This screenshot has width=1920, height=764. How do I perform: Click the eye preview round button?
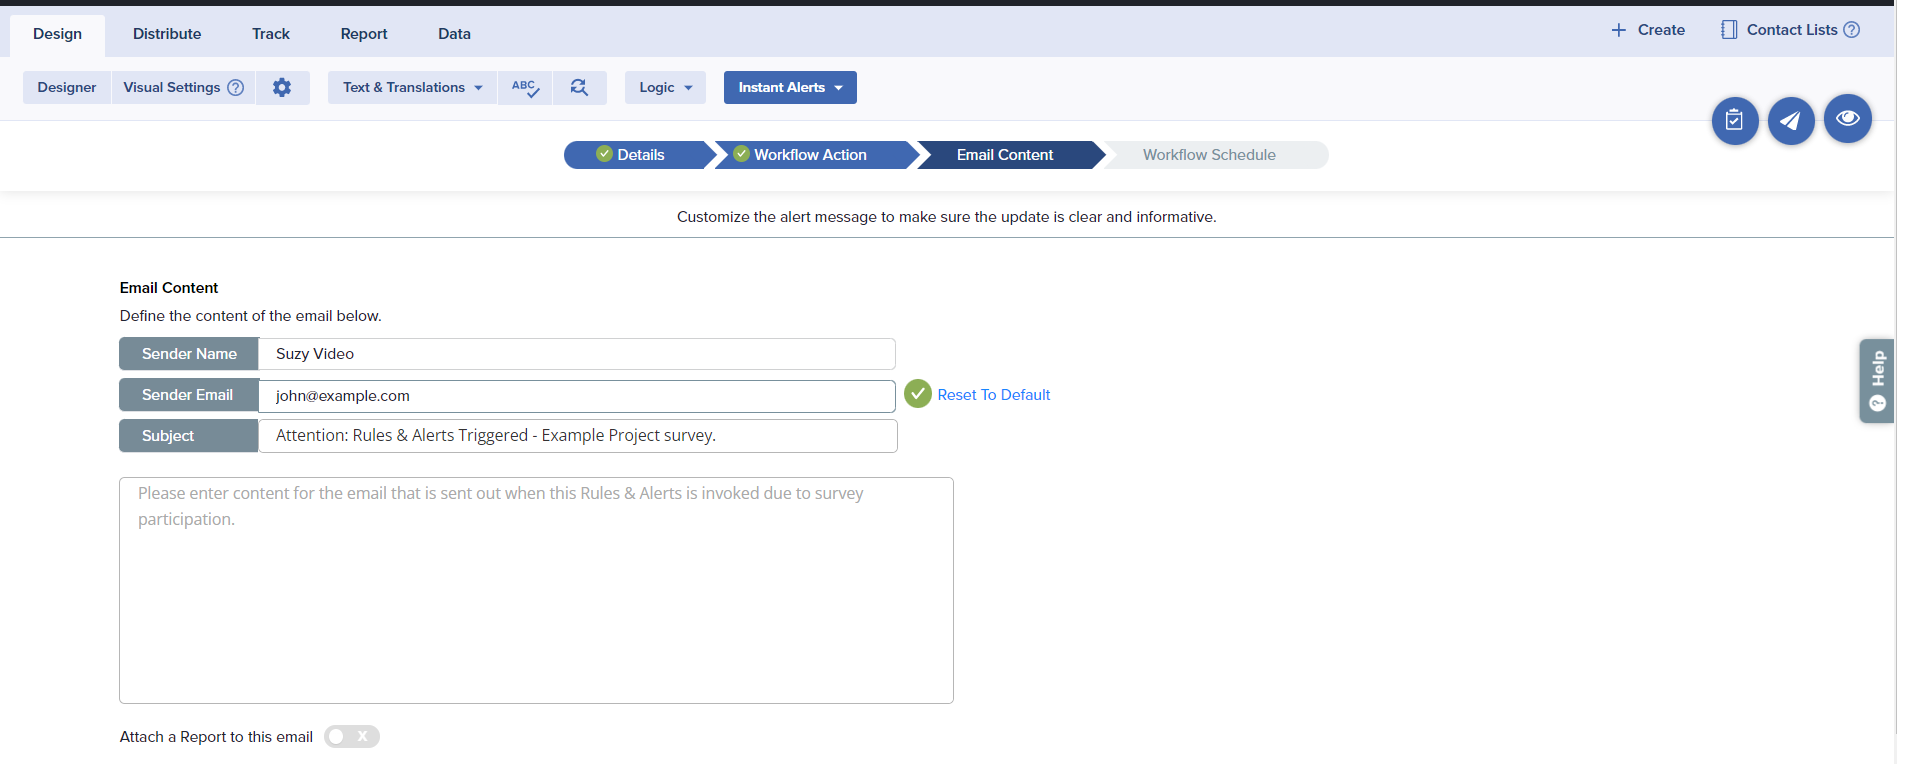point(1847,119)
